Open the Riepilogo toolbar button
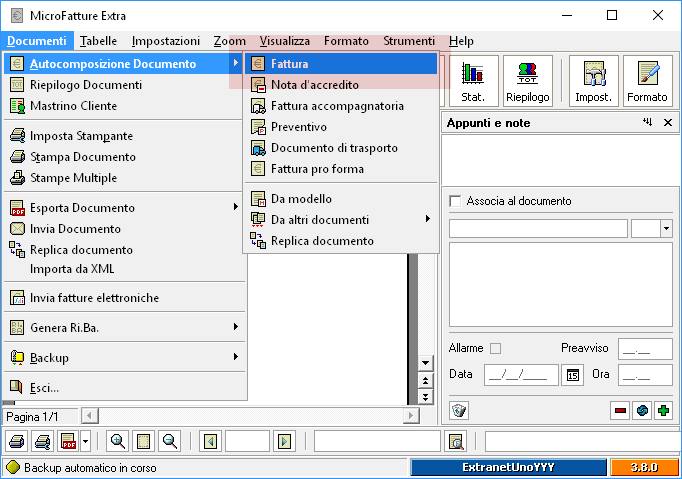This screenshot has height=479, width=682. pos(528,81)
